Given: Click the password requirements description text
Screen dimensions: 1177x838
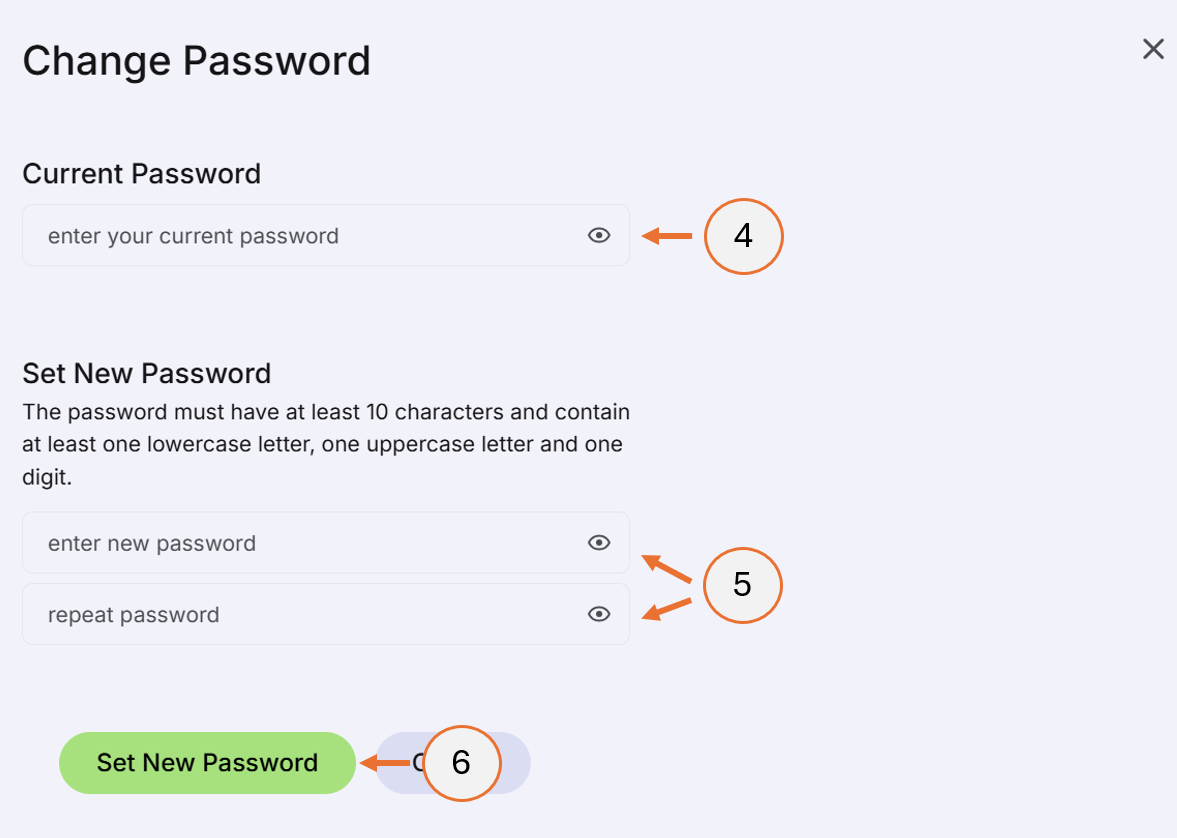Looking at the screenshot, I should pos(325,443).
